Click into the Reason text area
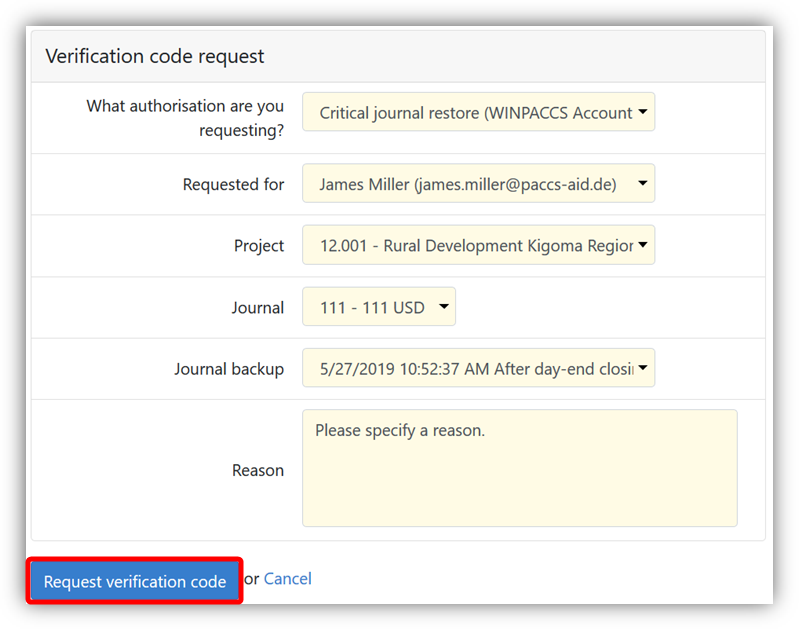Screen dimensions: 799x629 coord(519,467)
